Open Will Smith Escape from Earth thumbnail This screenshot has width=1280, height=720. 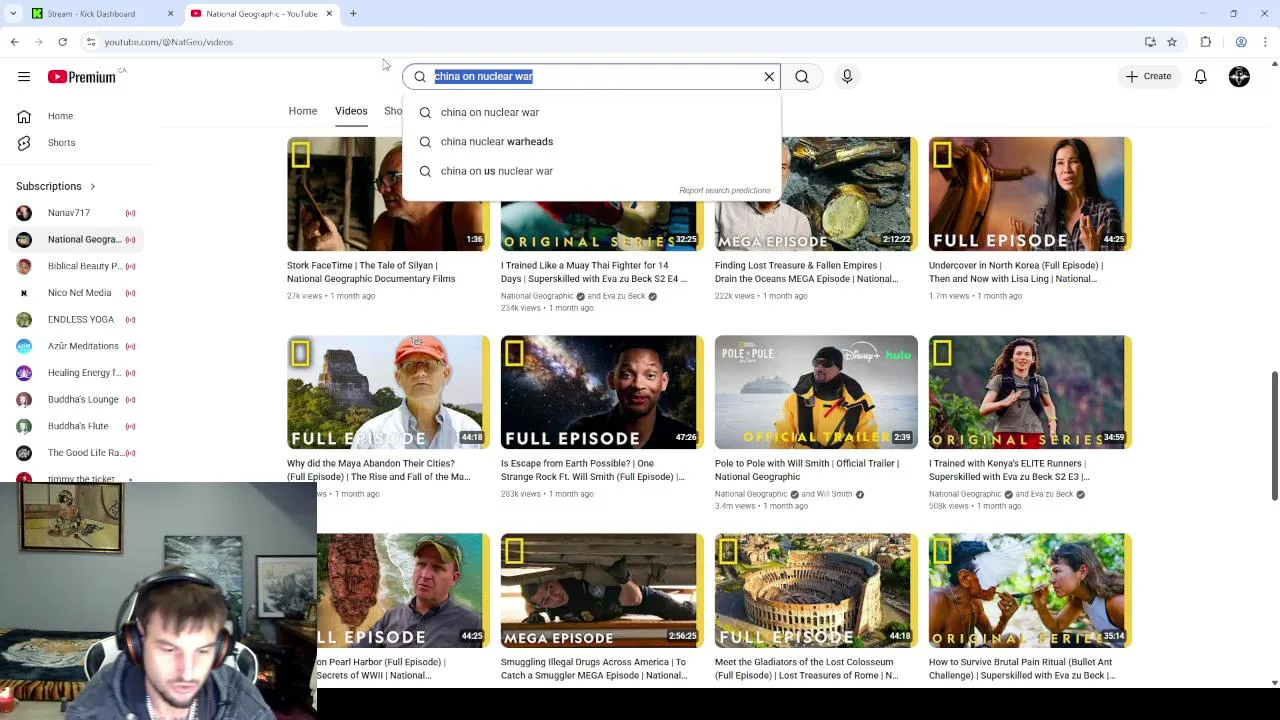point(602,392)
